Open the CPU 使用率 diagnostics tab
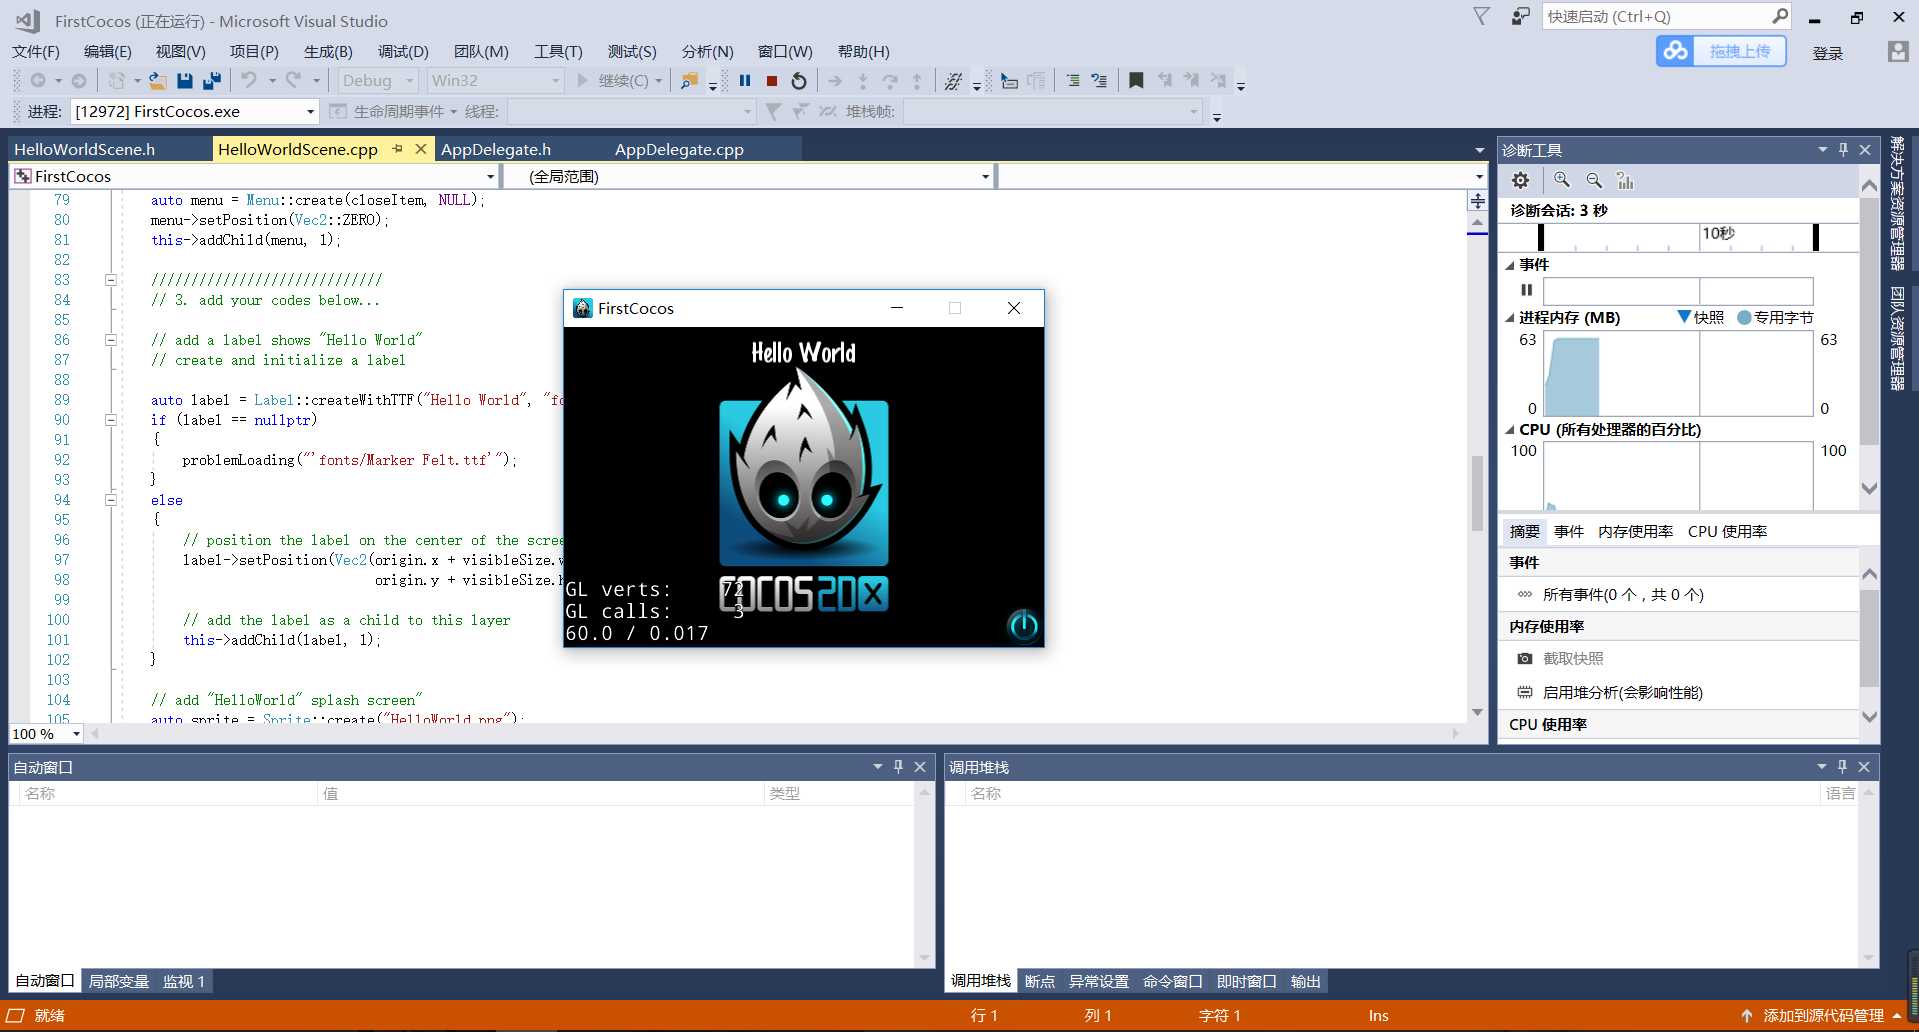The width and height of the screenshot is (1919, 1032). click(x=1727, y=532)
